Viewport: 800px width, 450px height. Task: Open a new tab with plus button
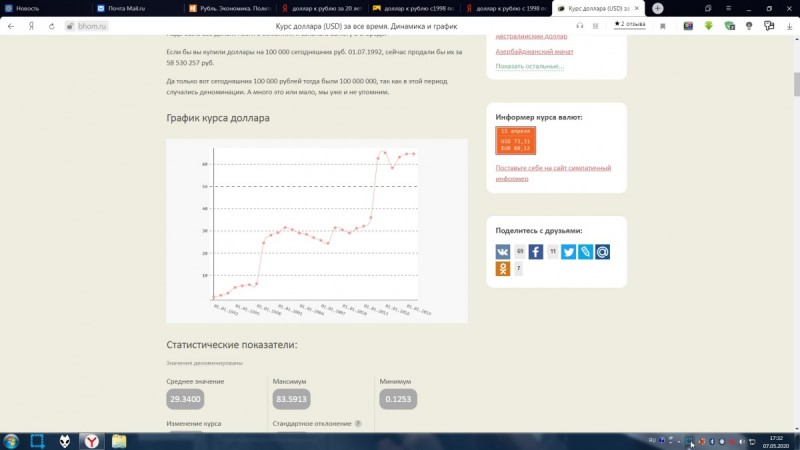(658, 9)
